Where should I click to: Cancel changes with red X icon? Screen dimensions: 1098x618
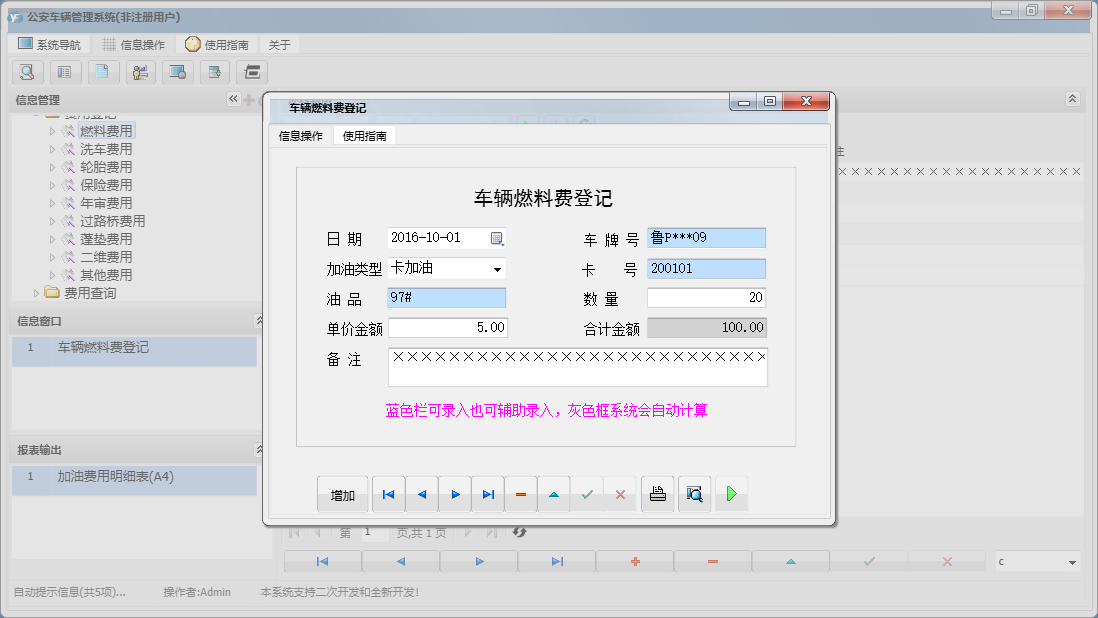pos(620,493)
